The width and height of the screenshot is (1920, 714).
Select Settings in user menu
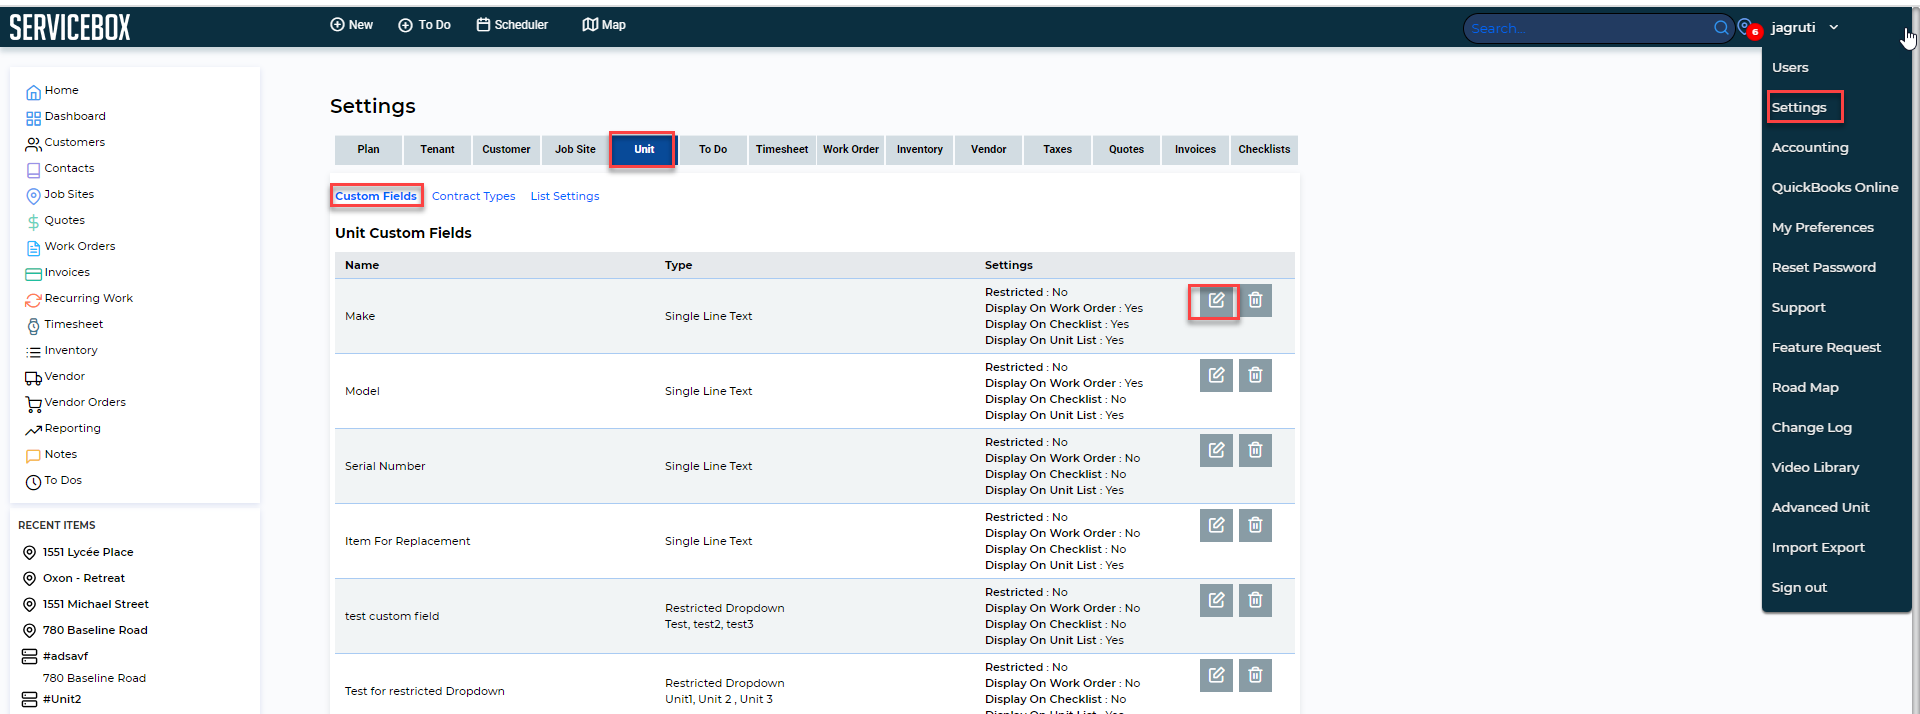pos(1799,108)
